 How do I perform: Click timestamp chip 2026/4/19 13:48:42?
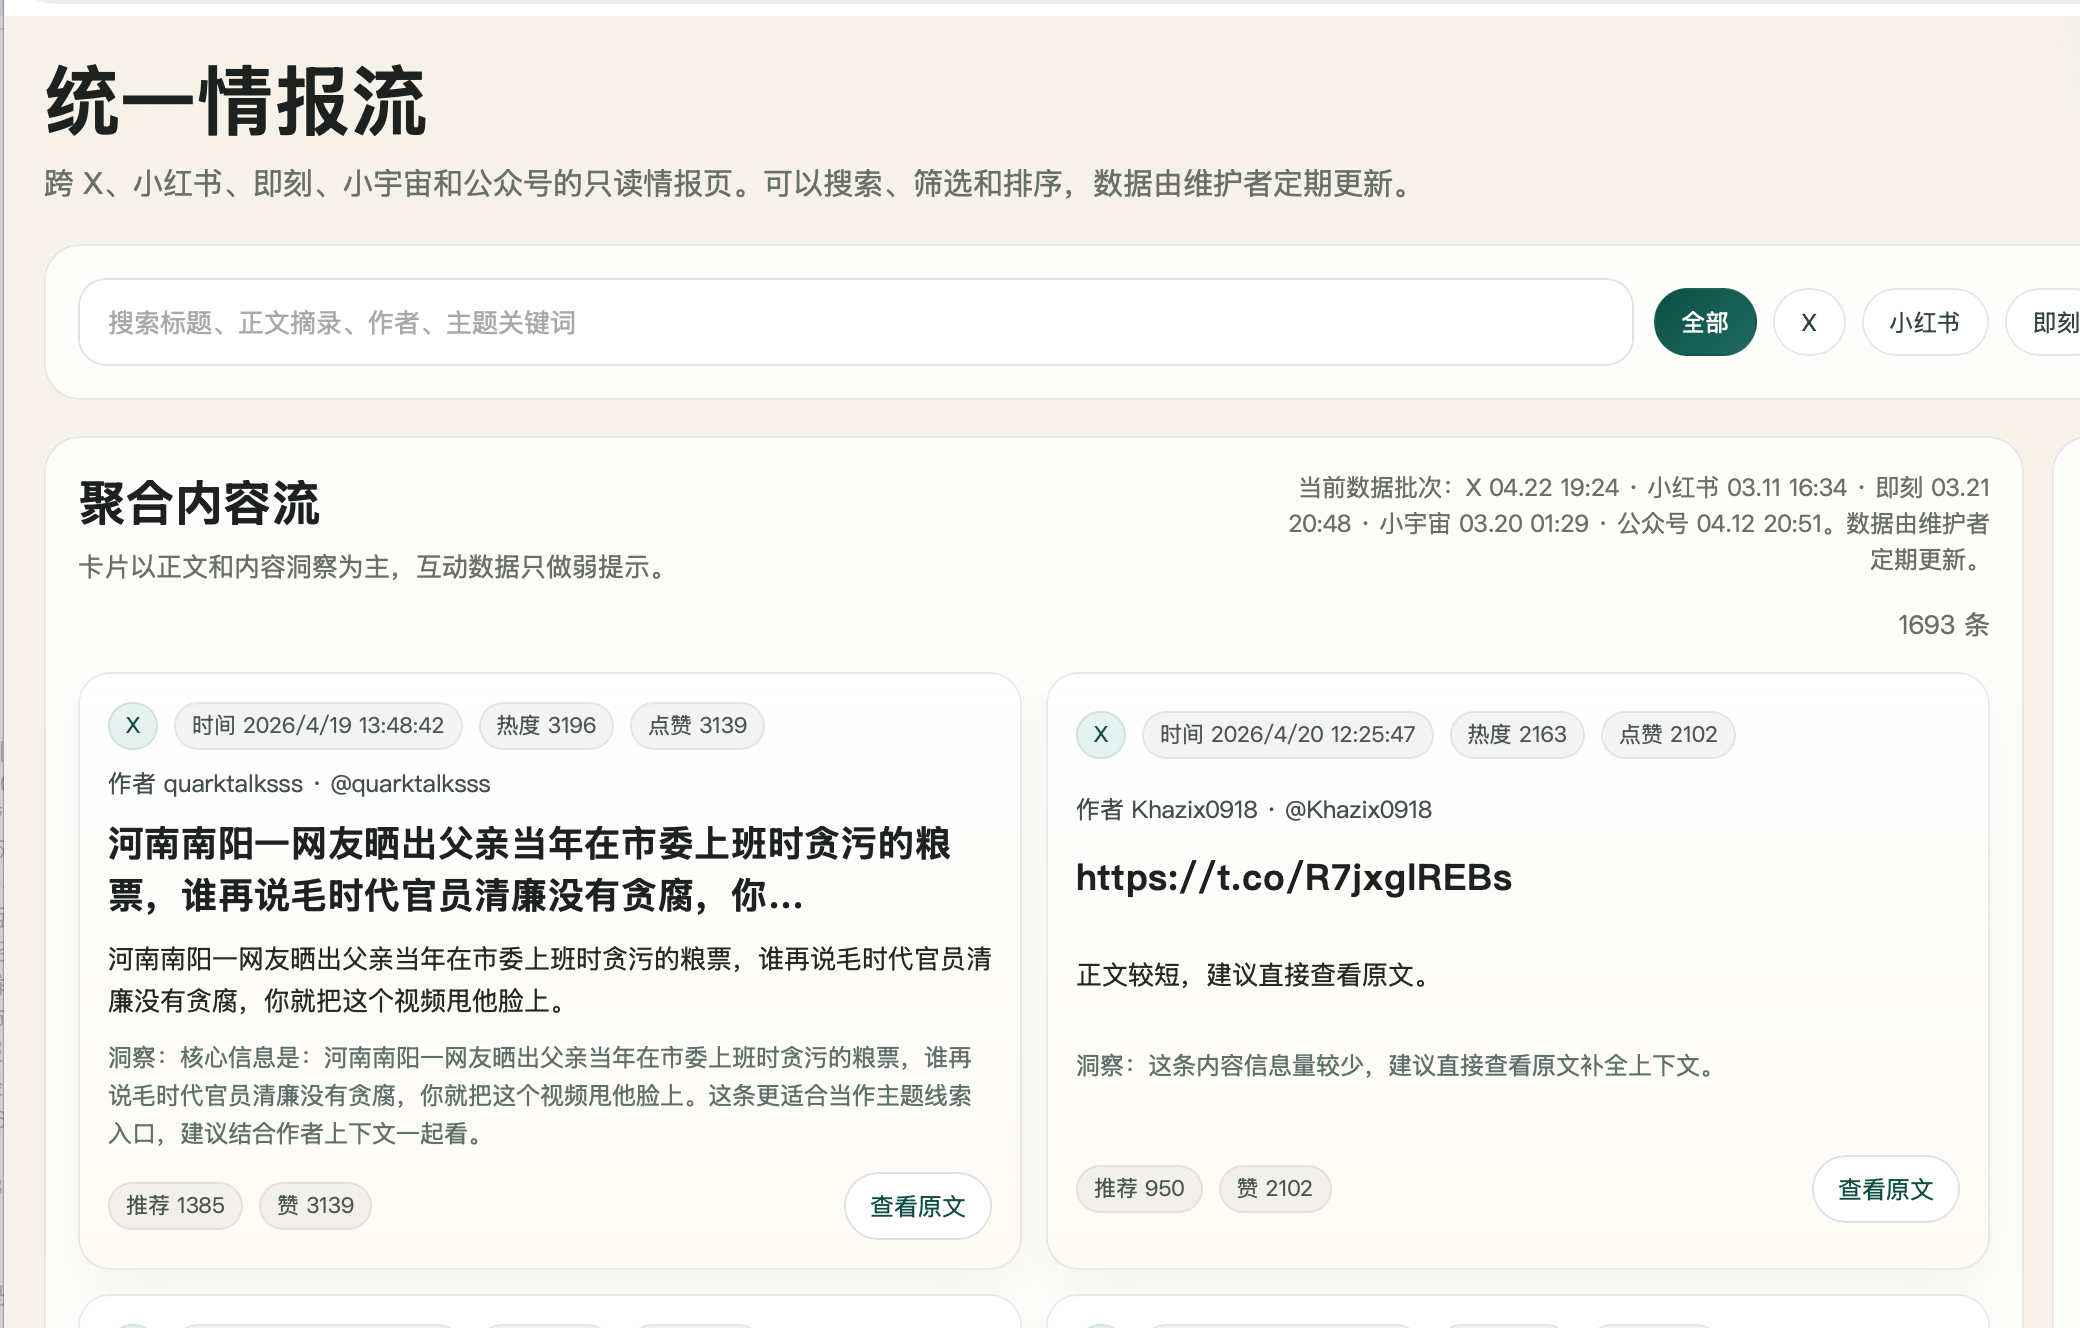318,726
